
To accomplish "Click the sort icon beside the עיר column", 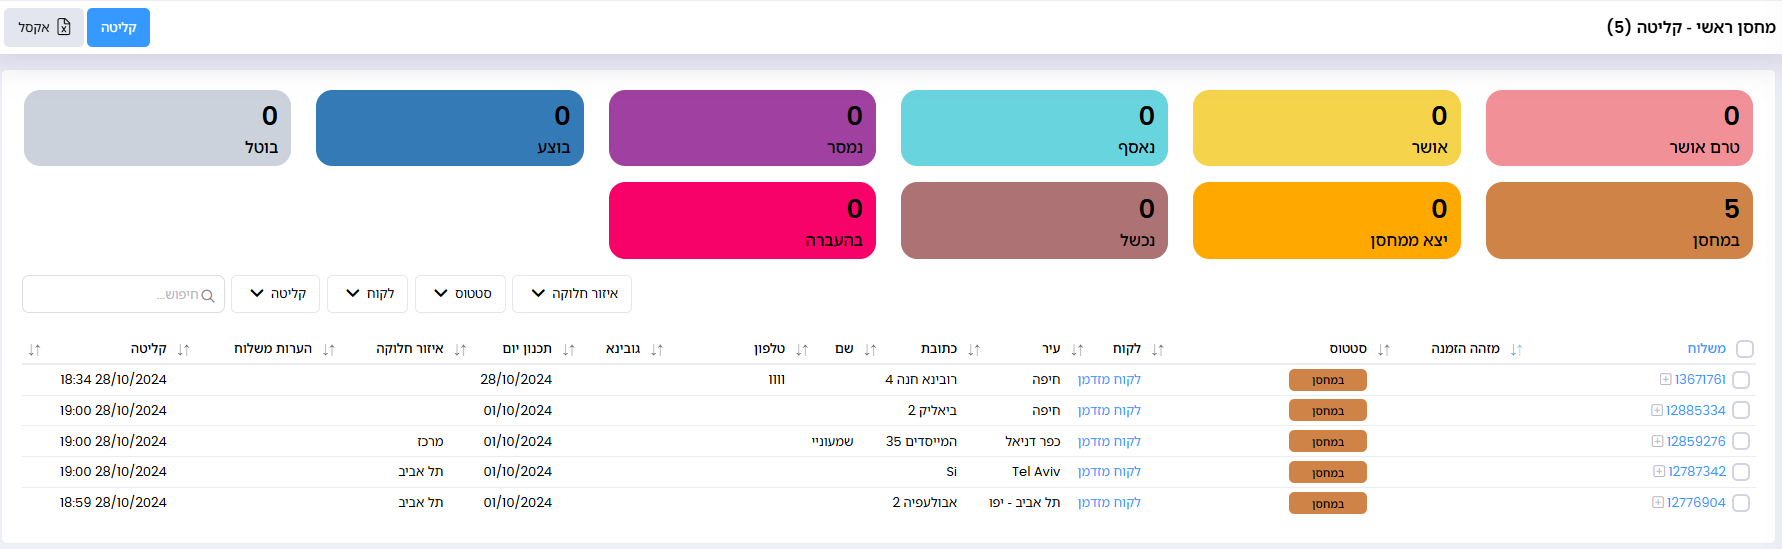I will pos(1077,350).
